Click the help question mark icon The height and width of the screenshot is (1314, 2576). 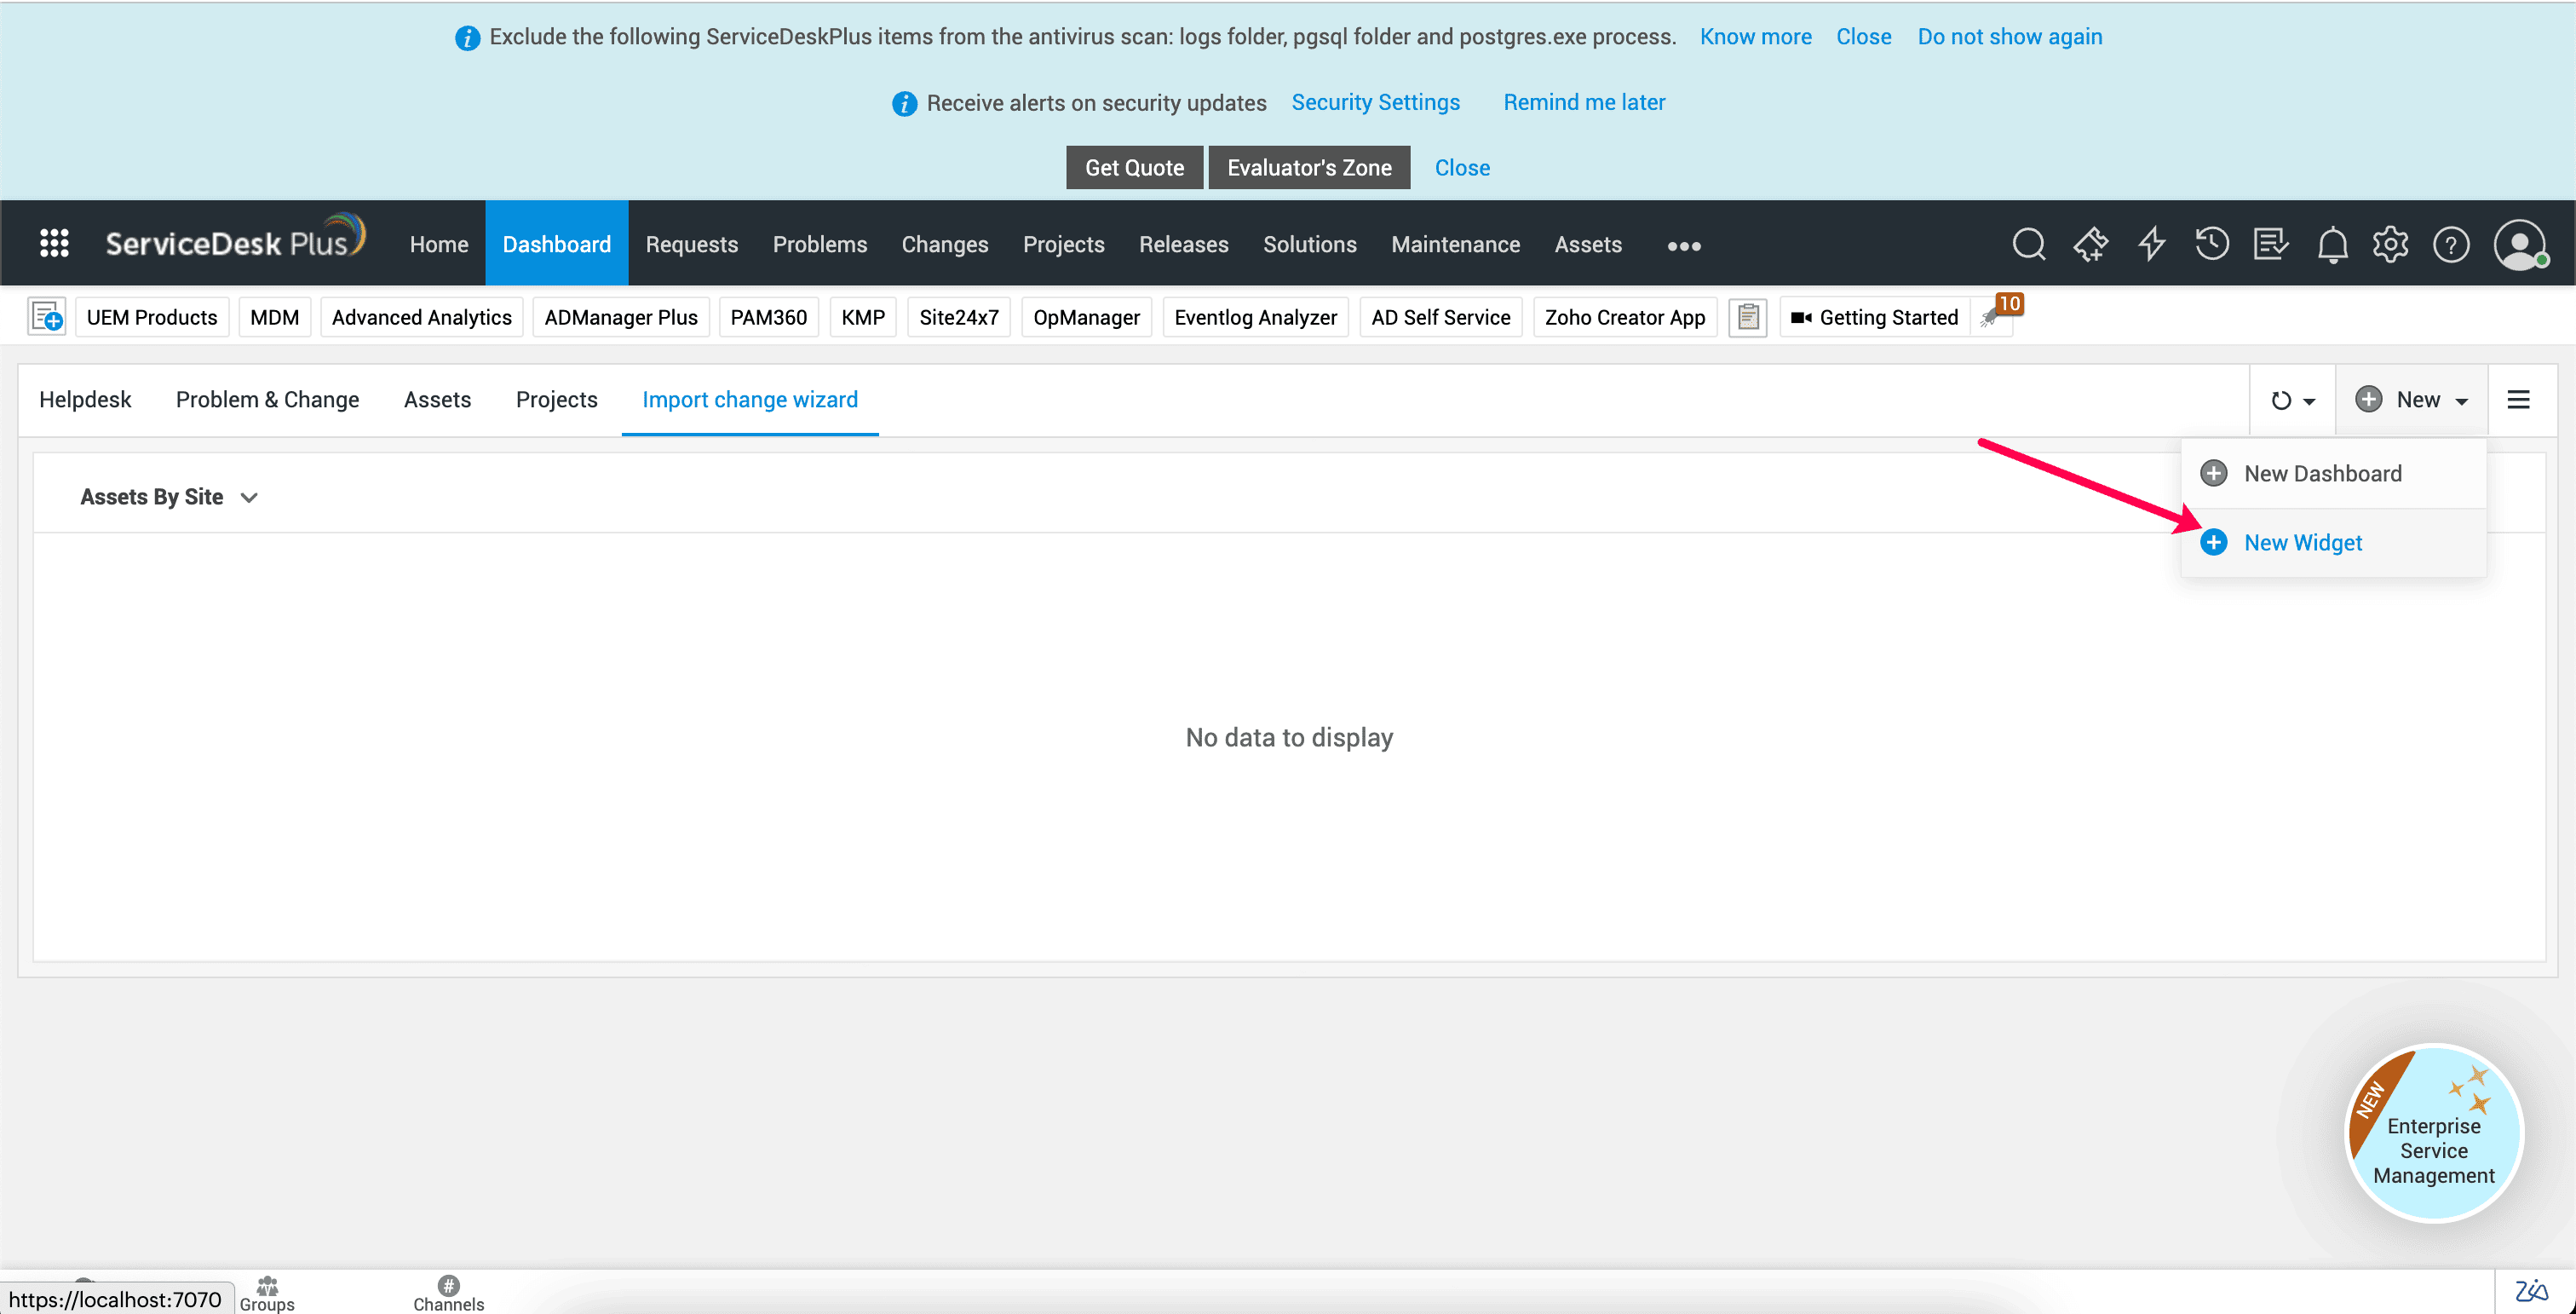click(2451, 244)
